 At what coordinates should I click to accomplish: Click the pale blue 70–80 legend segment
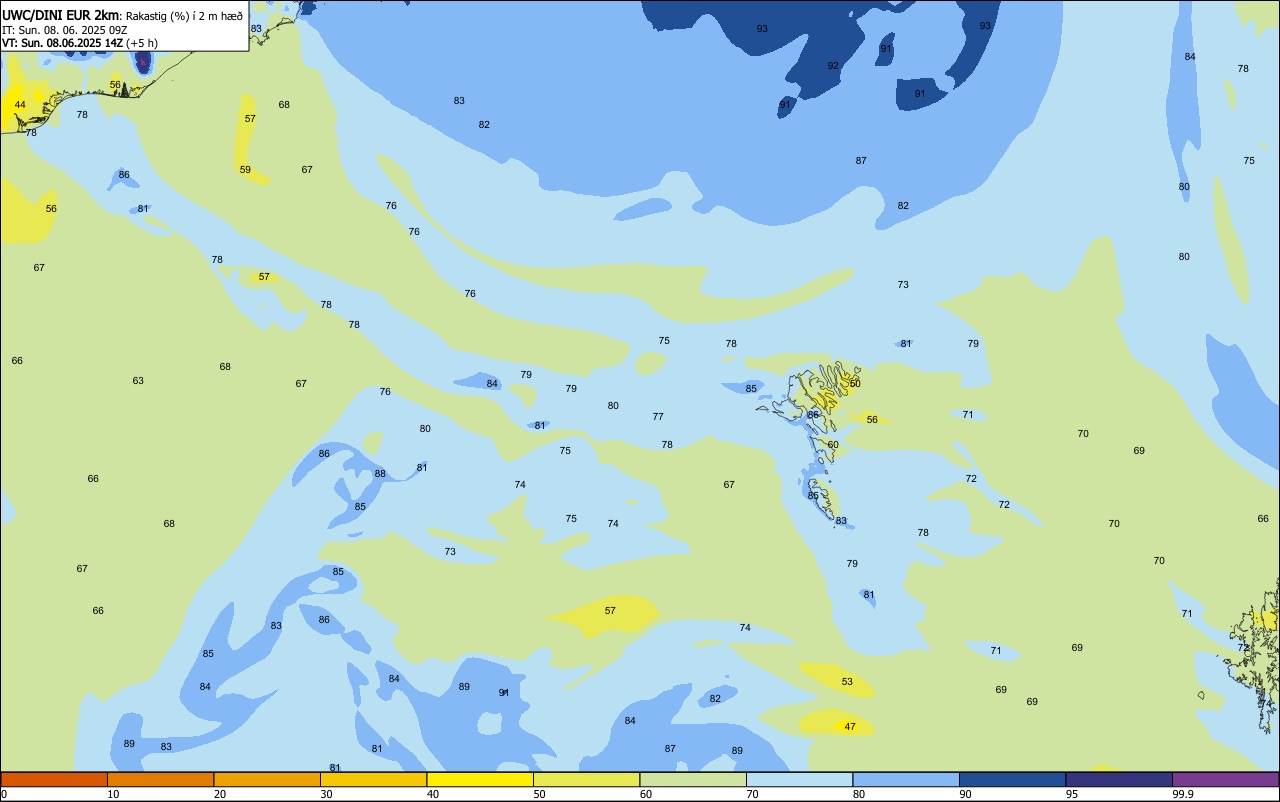pos(799,779)
